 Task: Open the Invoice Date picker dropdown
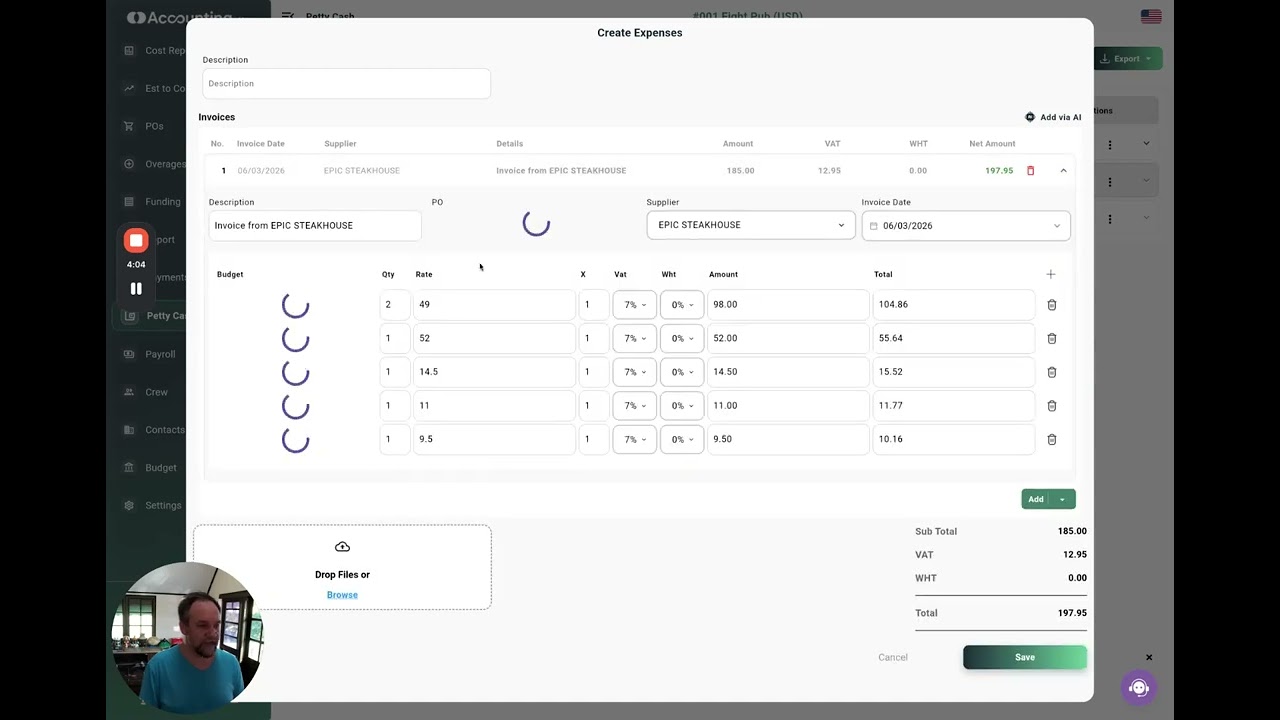tap(966, 226)
